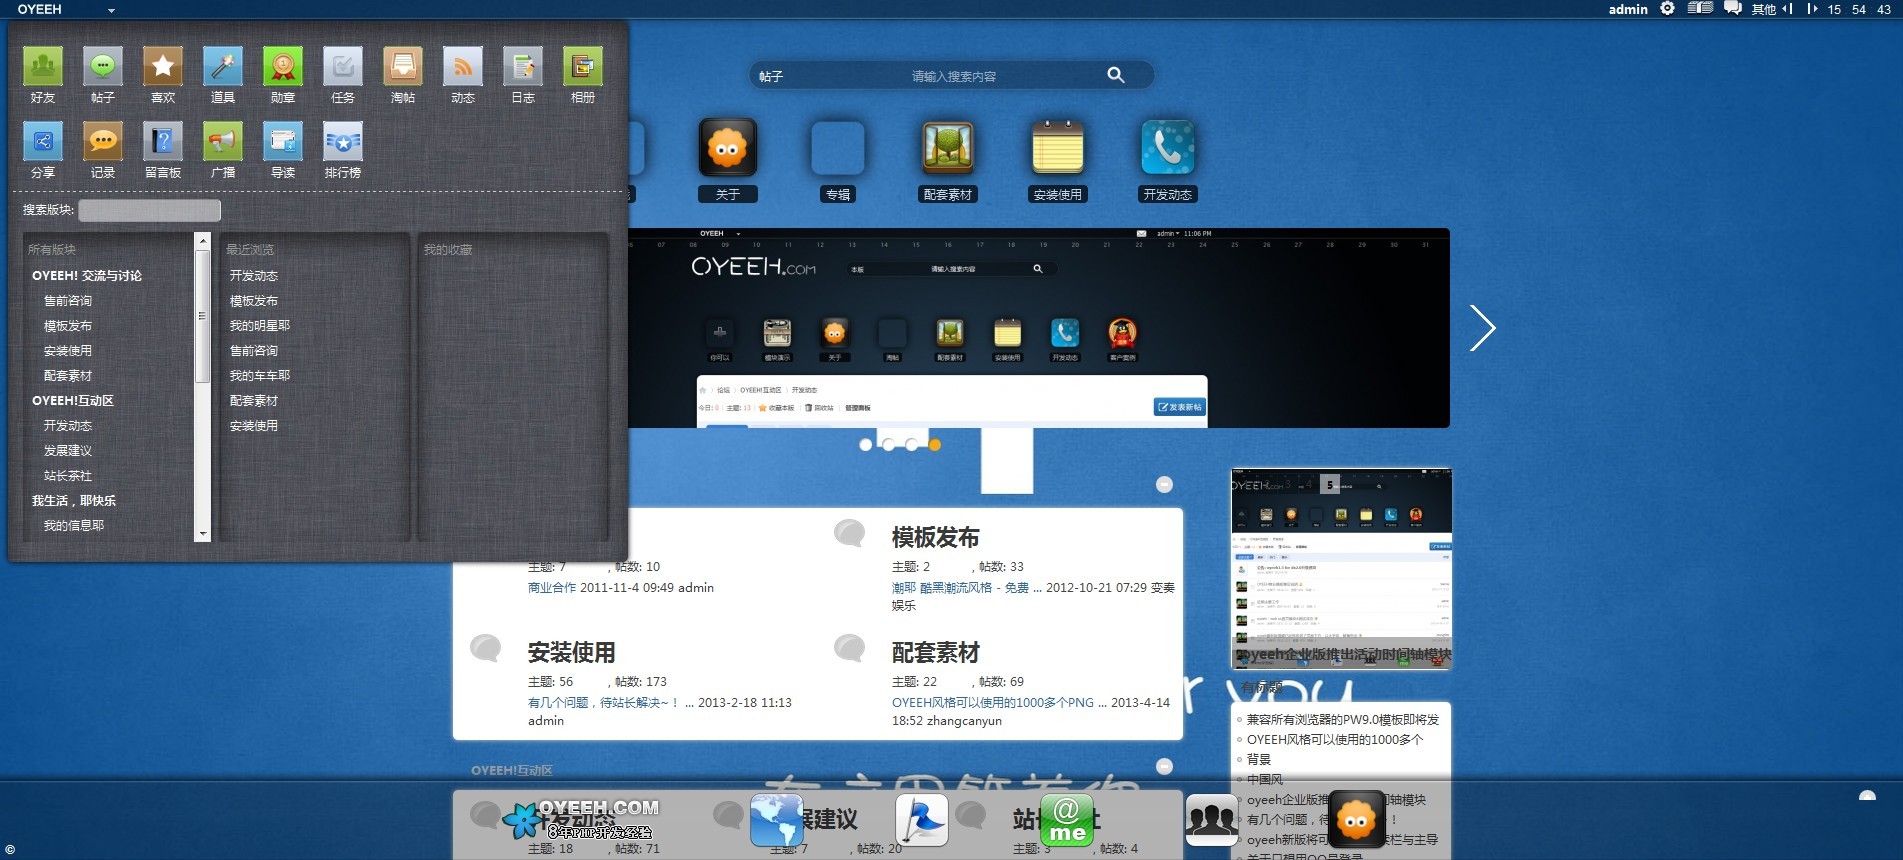Open the 排行榜 ranking icon

(343, 142)
